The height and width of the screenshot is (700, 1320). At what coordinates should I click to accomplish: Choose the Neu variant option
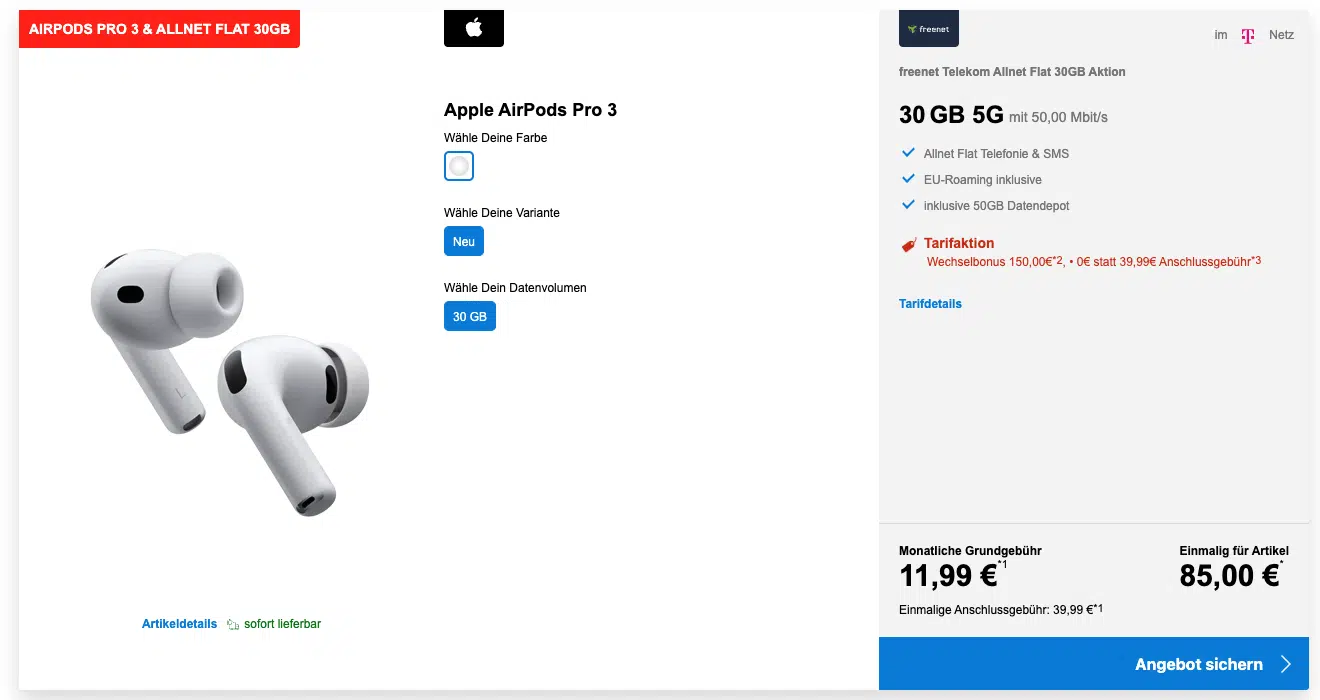[464, 241]
